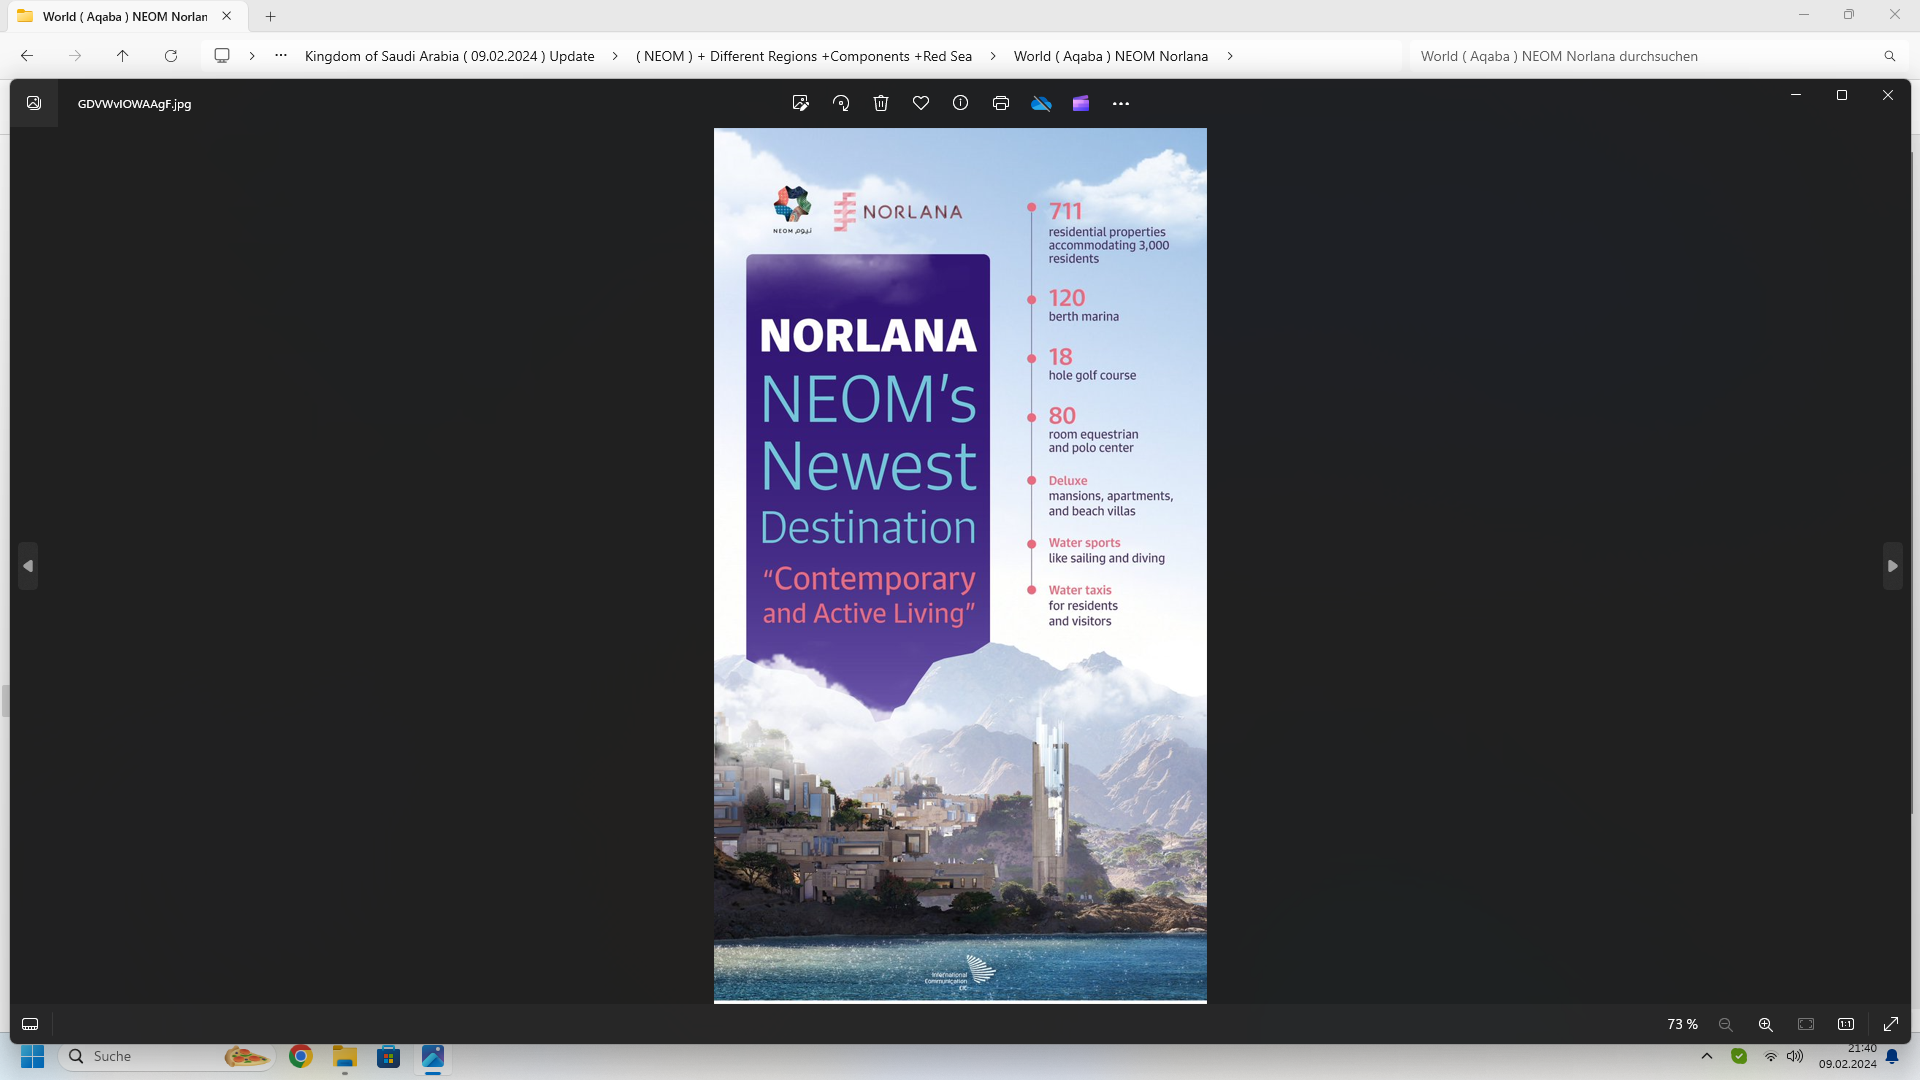Screen dimensions: 1920x1080
Task: Show hidden system tray icons chevron
Action: pos(1707,1056)
